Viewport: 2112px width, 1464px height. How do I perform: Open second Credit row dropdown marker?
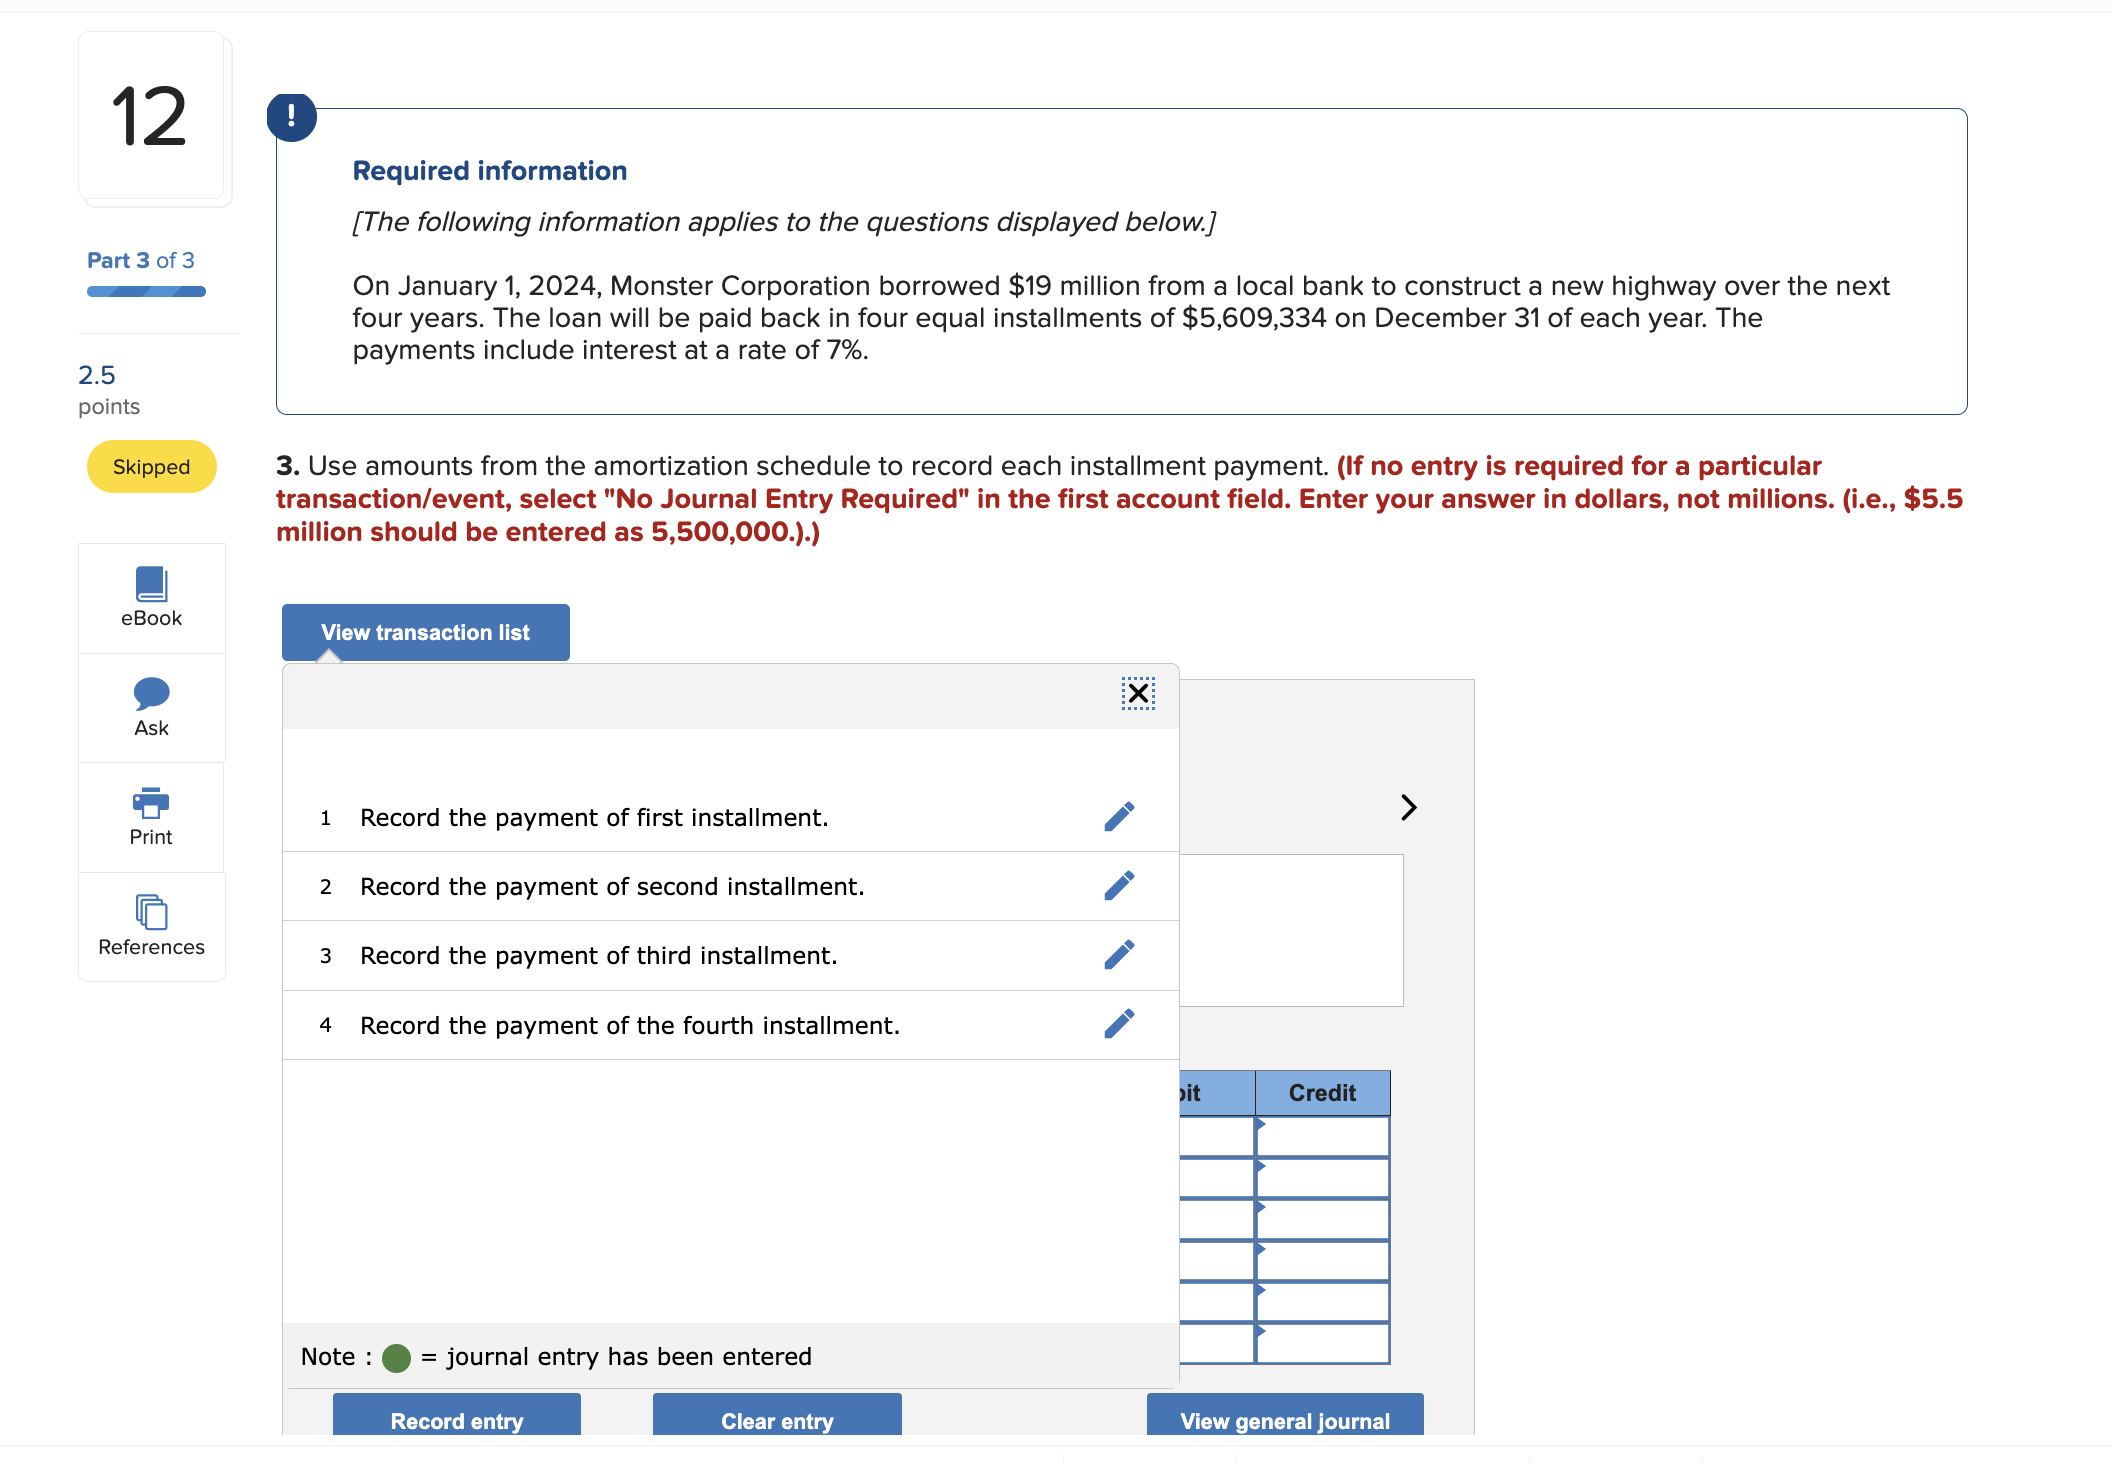[1261, 1166]
